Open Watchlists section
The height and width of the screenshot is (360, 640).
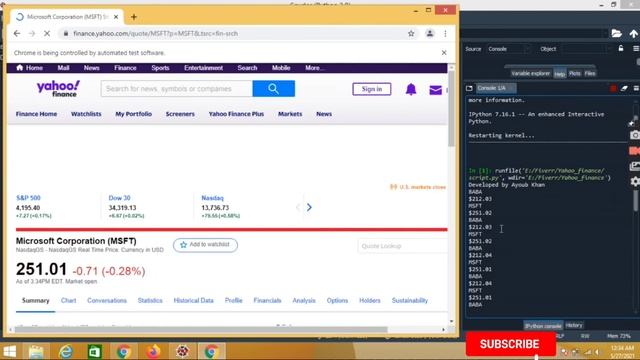tap(86, 114)
